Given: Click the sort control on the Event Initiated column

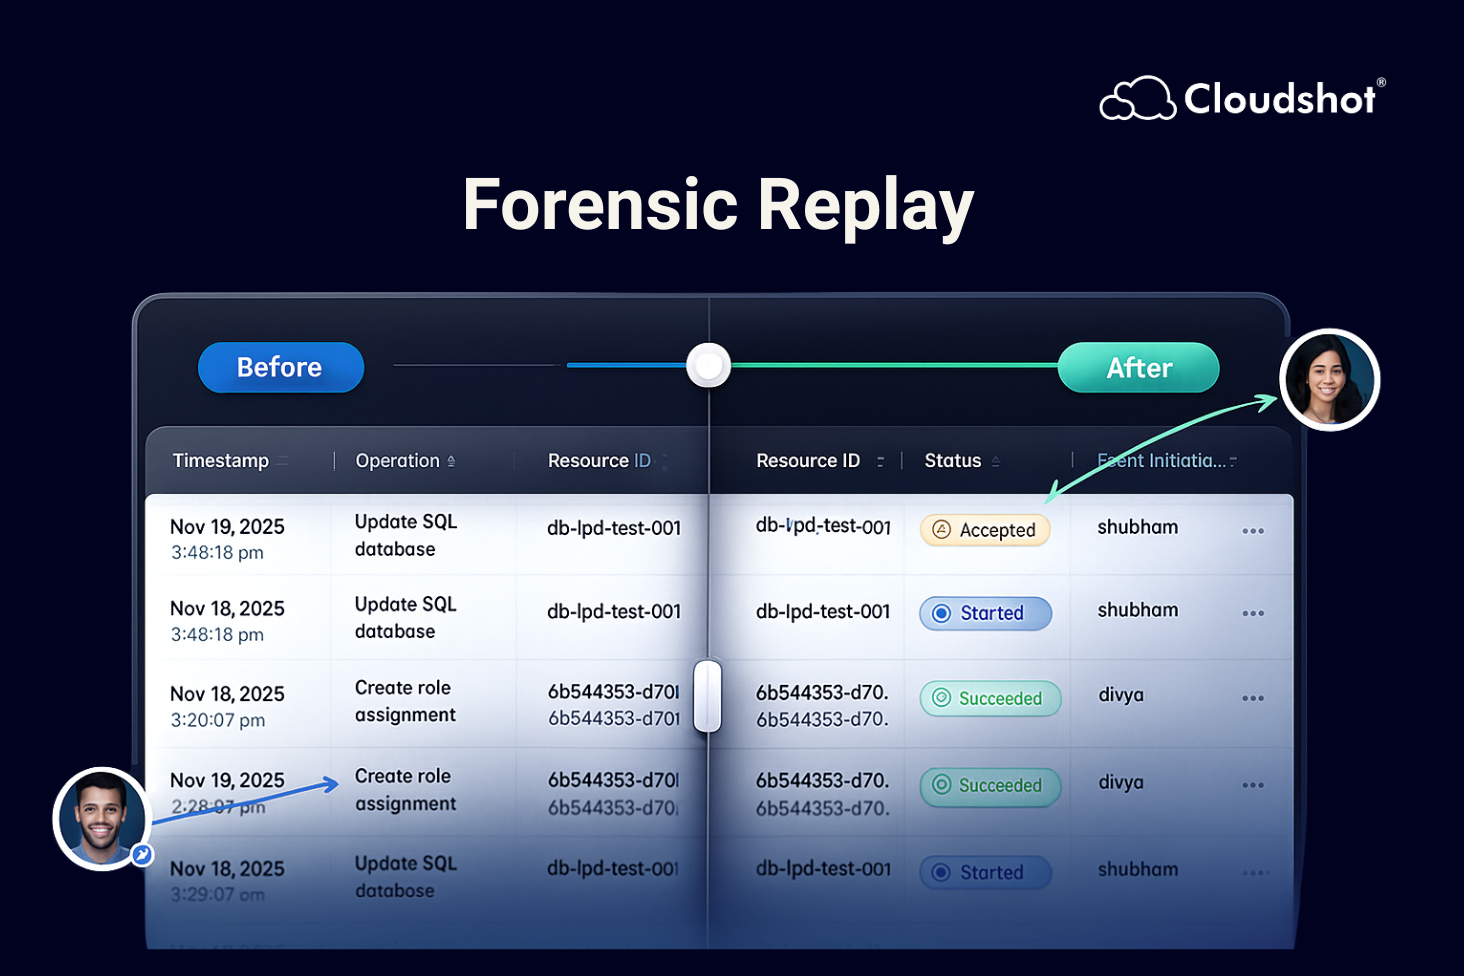Looking at the screenshot, I should (x=1234, y=460).
